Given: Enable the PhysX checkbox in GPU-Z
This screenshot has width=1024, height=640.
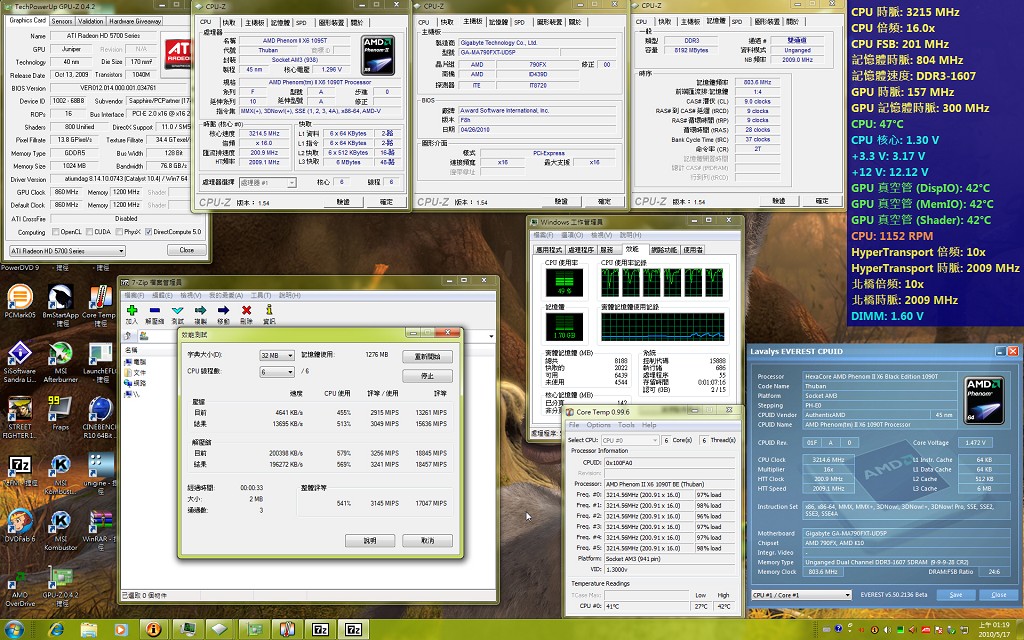Looking at the screenshot, I should coord(119,232).
